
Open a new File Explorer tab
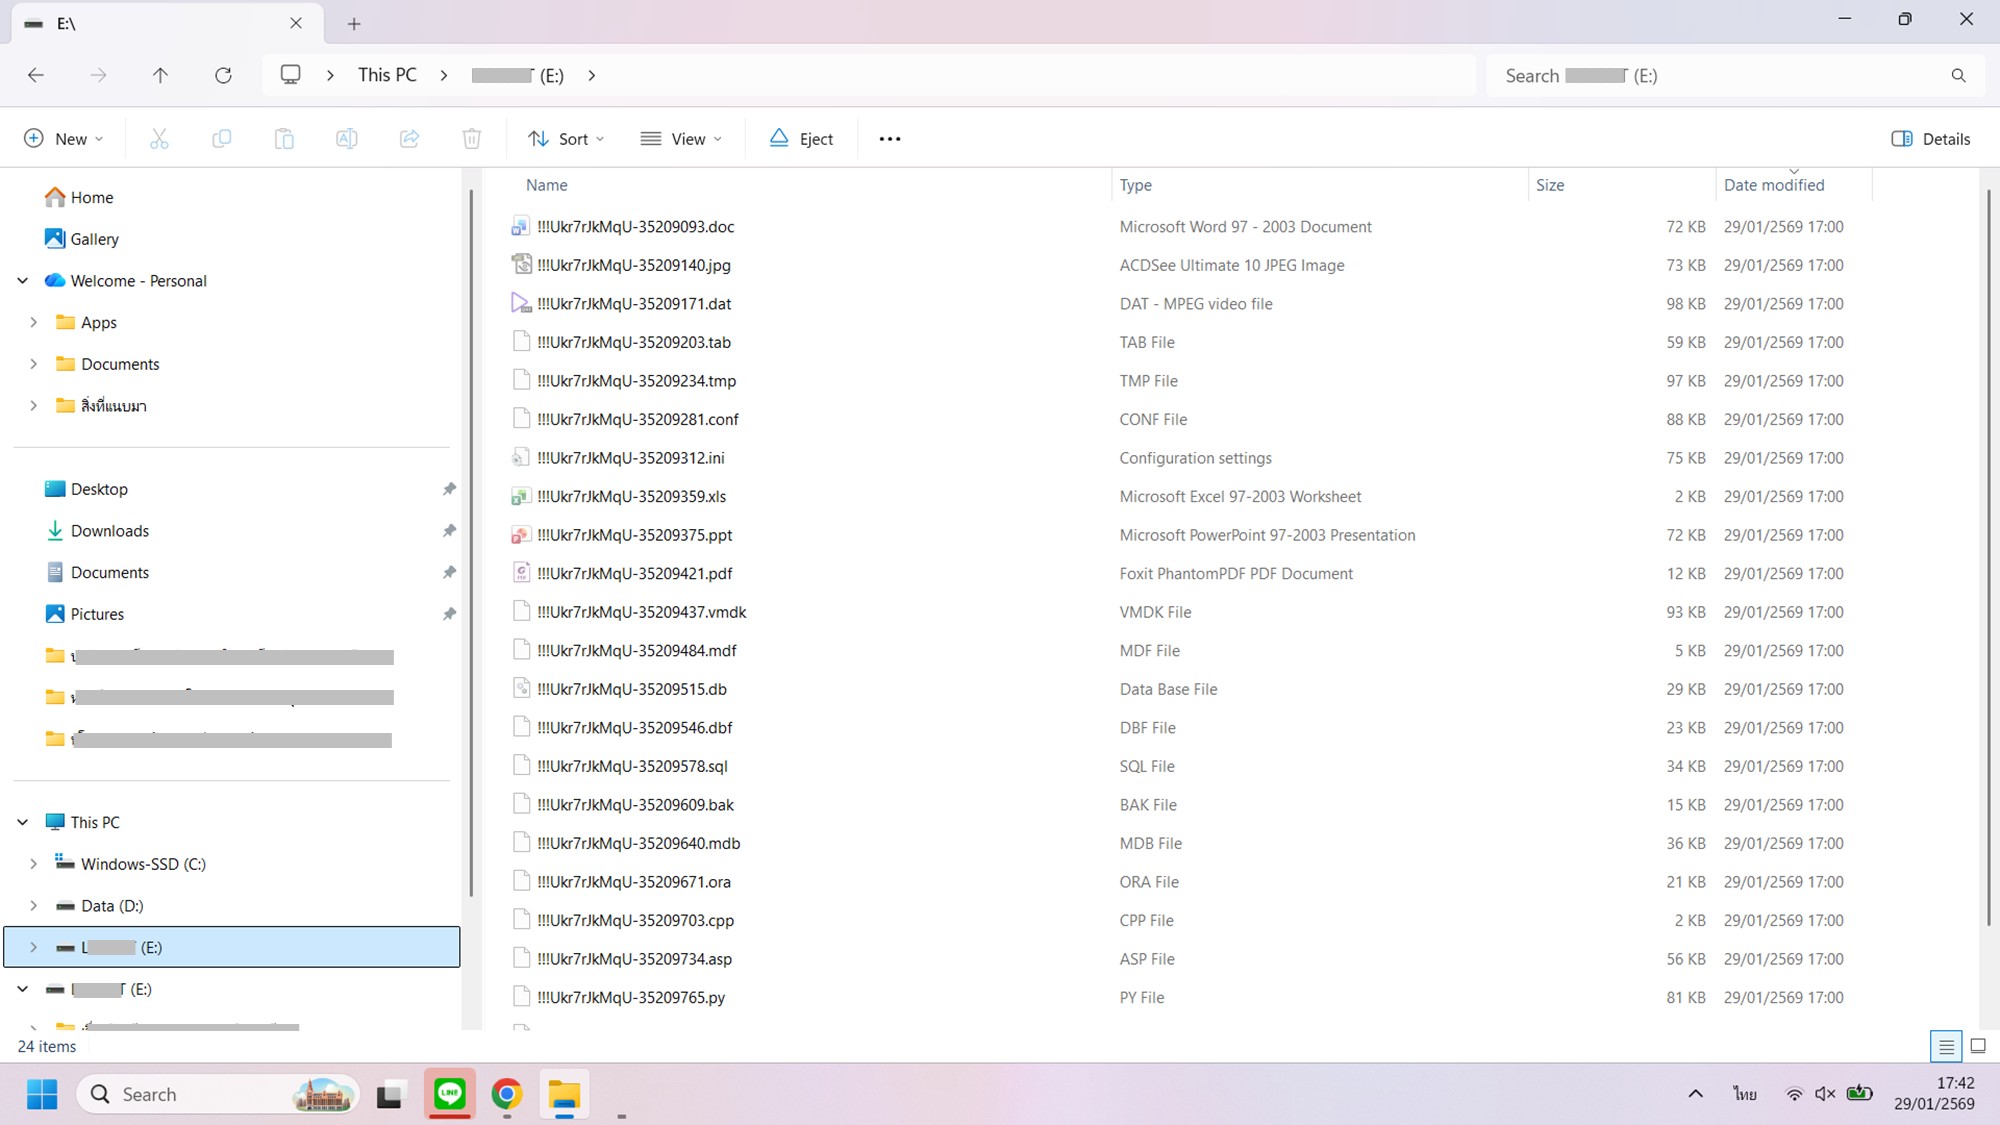(x=354, y=24)
